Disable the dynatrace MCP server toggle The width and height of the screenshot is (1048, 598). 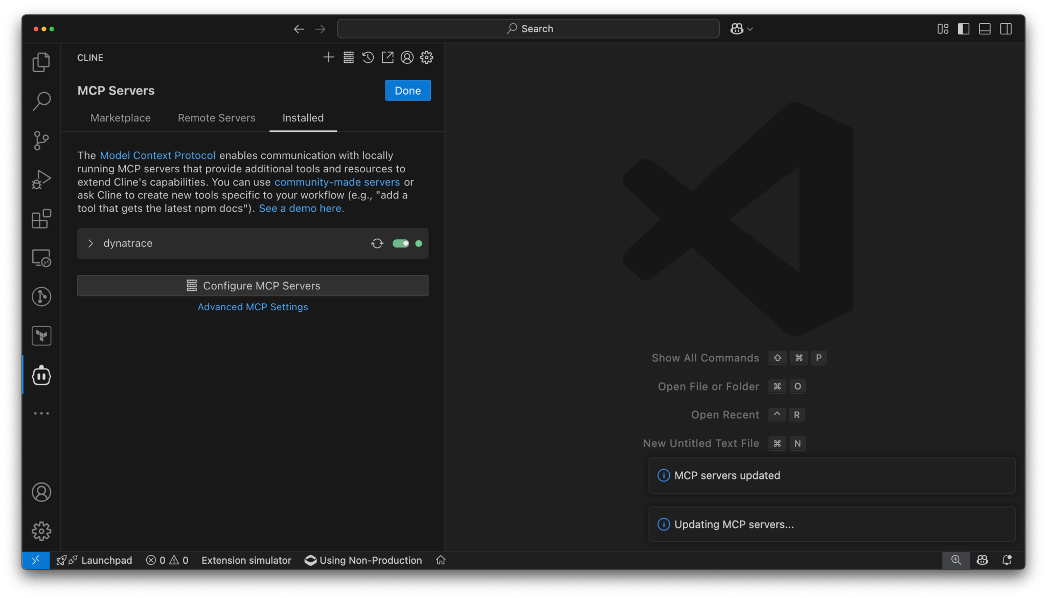point(400,243)
